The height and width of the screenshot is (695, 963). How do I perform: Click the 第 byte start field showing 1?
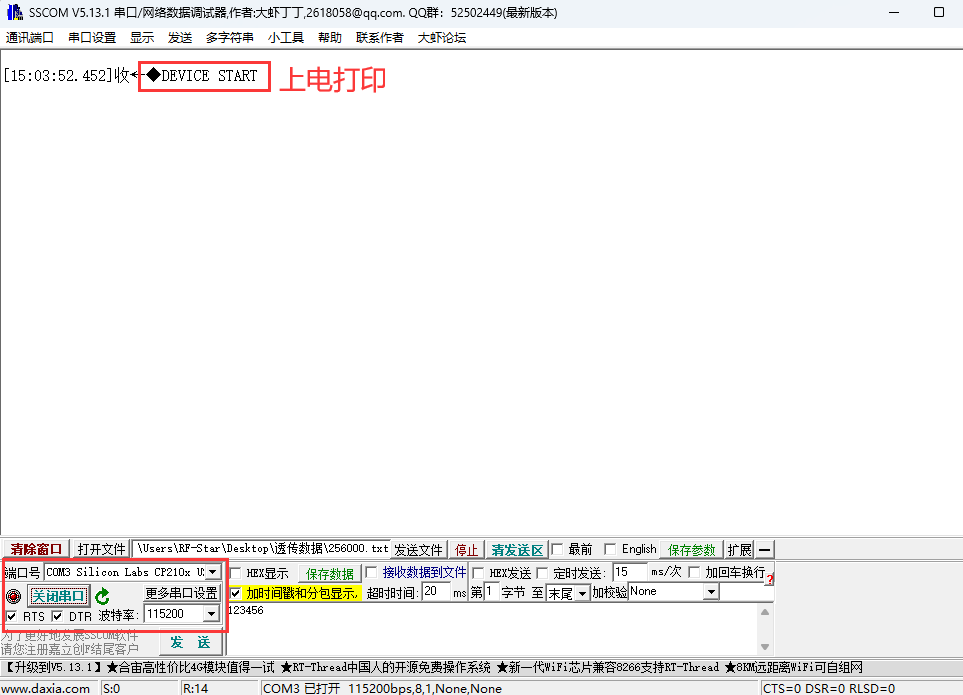(x=491, y=592)
